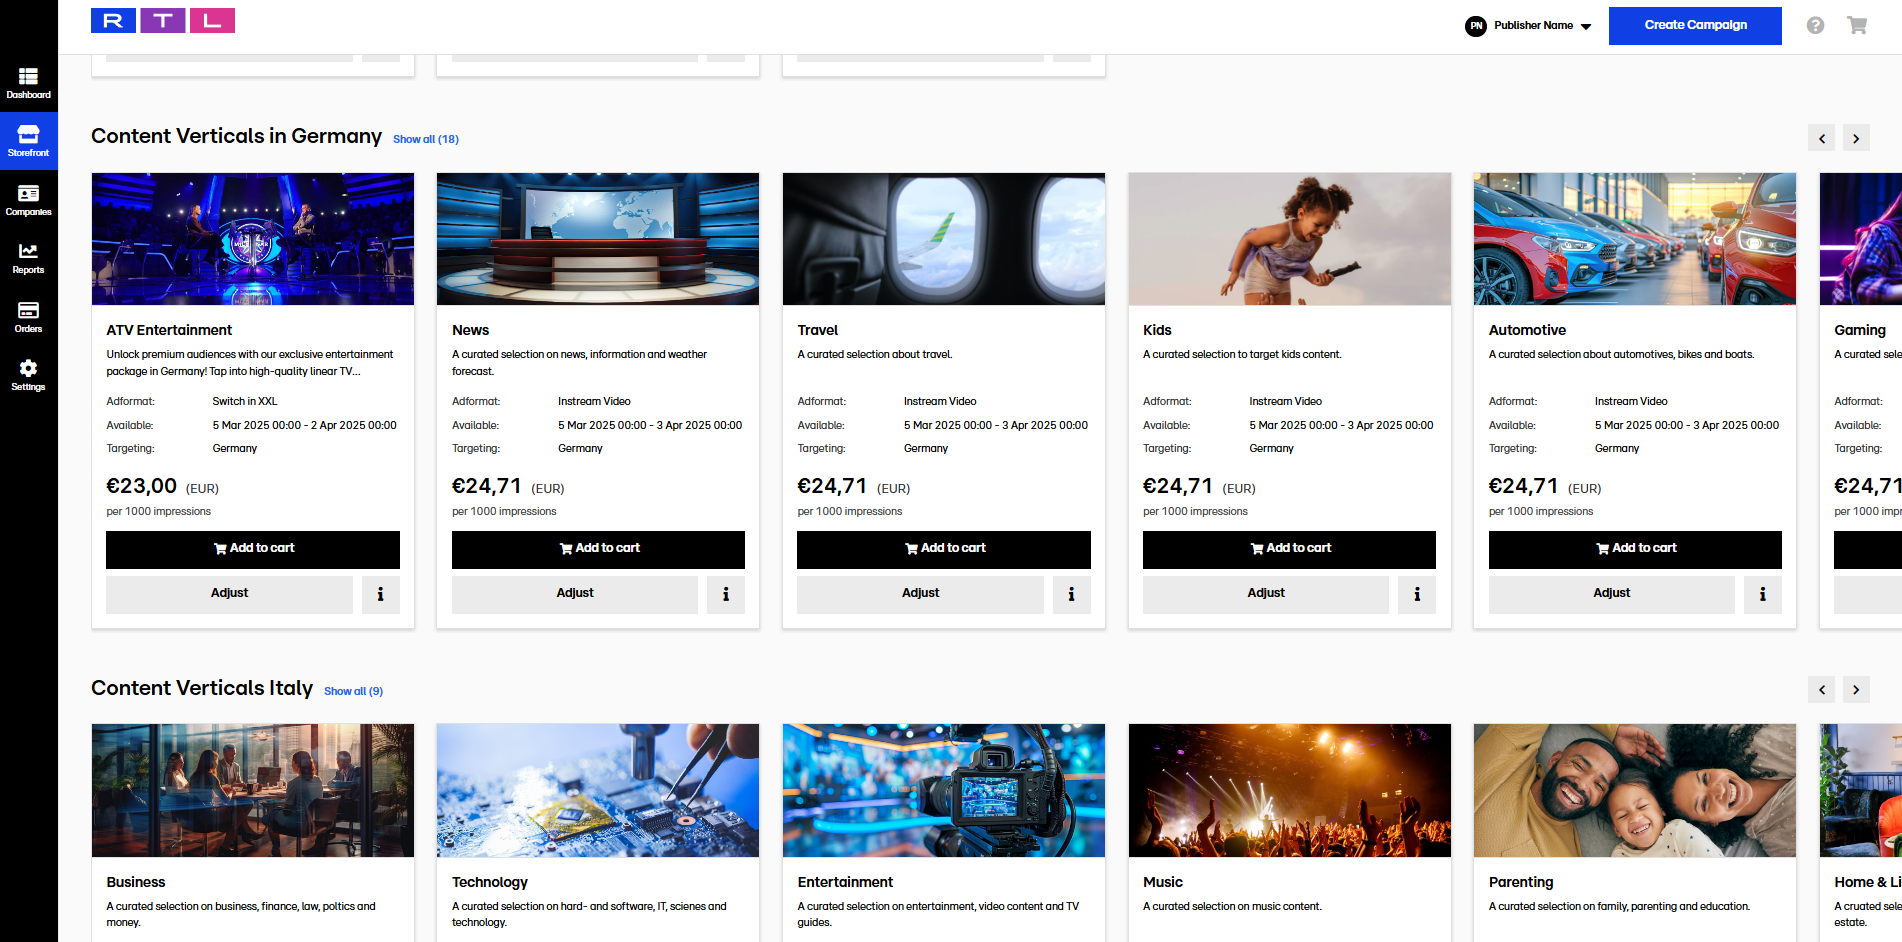This screenshot has width=1902, height=942.
Task: Click the RTL logo
Action: coord(163,21)
